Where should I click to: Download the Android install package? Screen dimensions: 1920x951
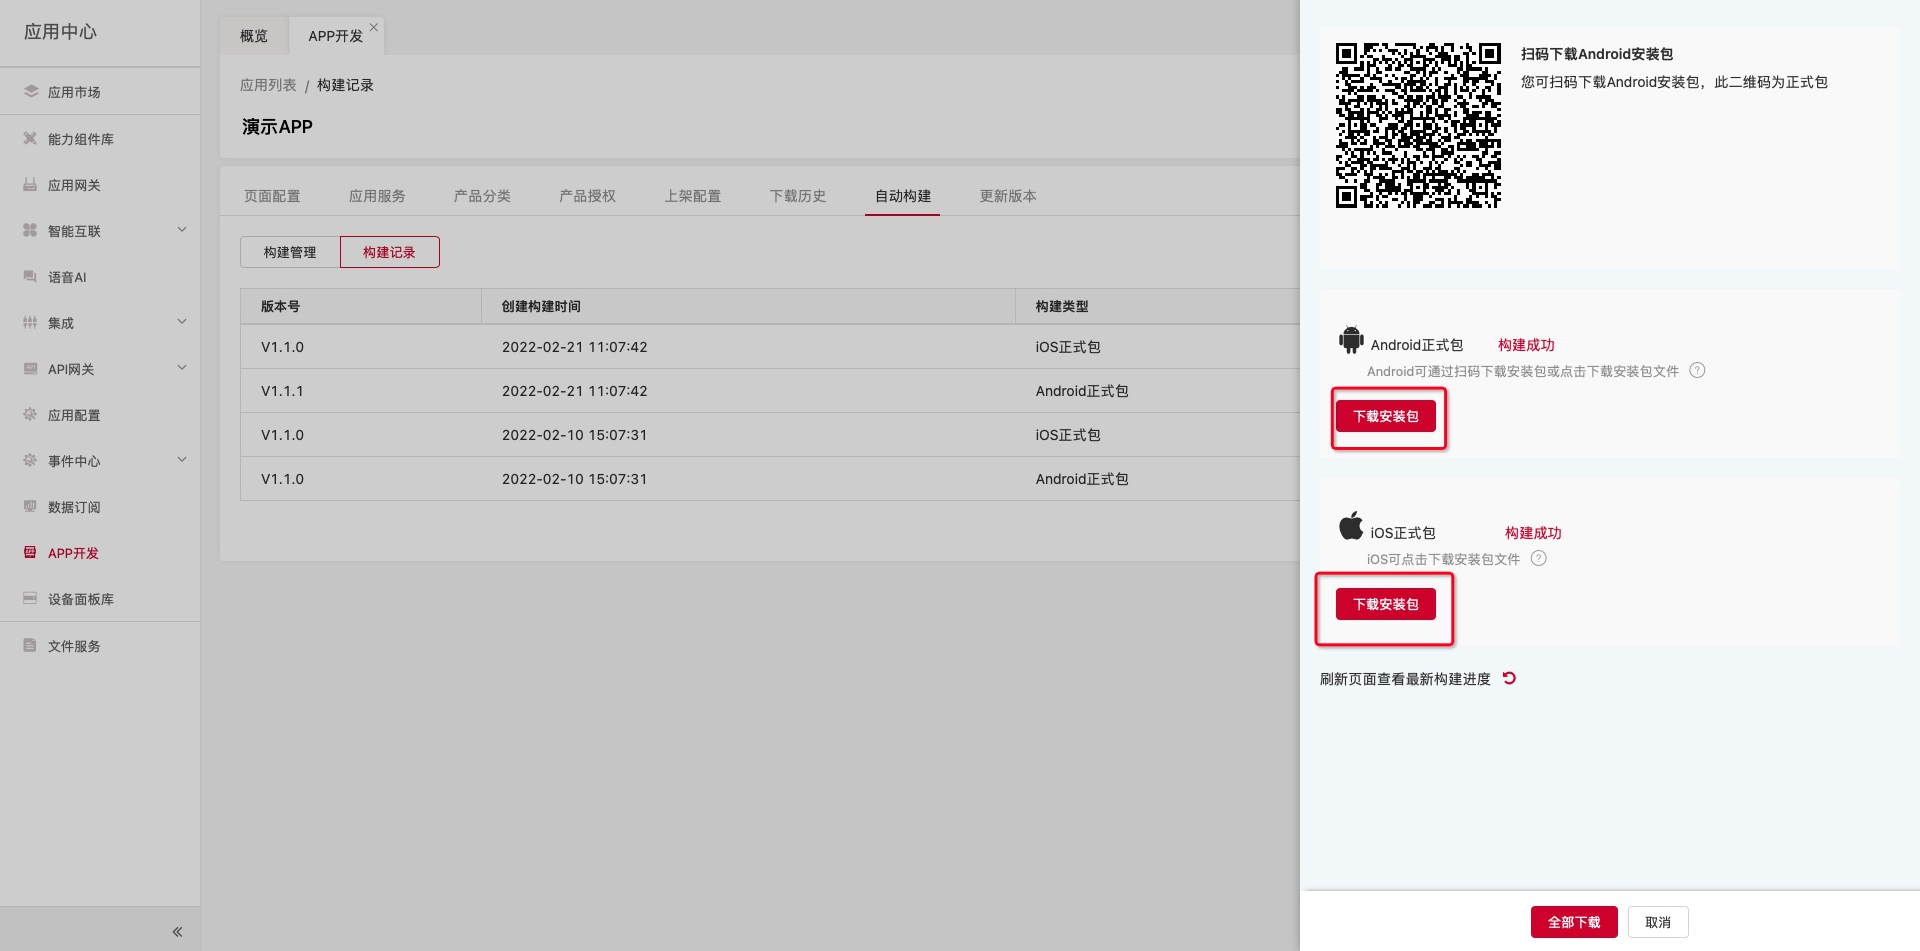click(1385, 416)
